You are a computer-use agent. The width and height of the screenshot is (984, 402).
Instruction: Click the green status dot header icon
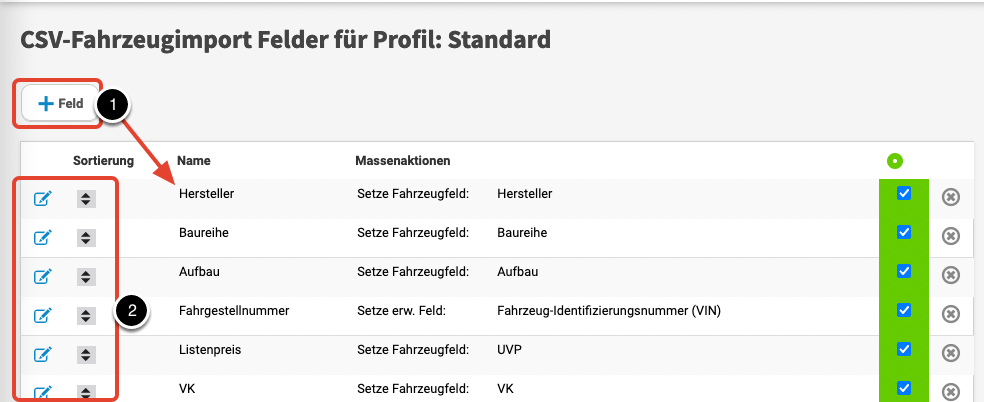(894, 160)
